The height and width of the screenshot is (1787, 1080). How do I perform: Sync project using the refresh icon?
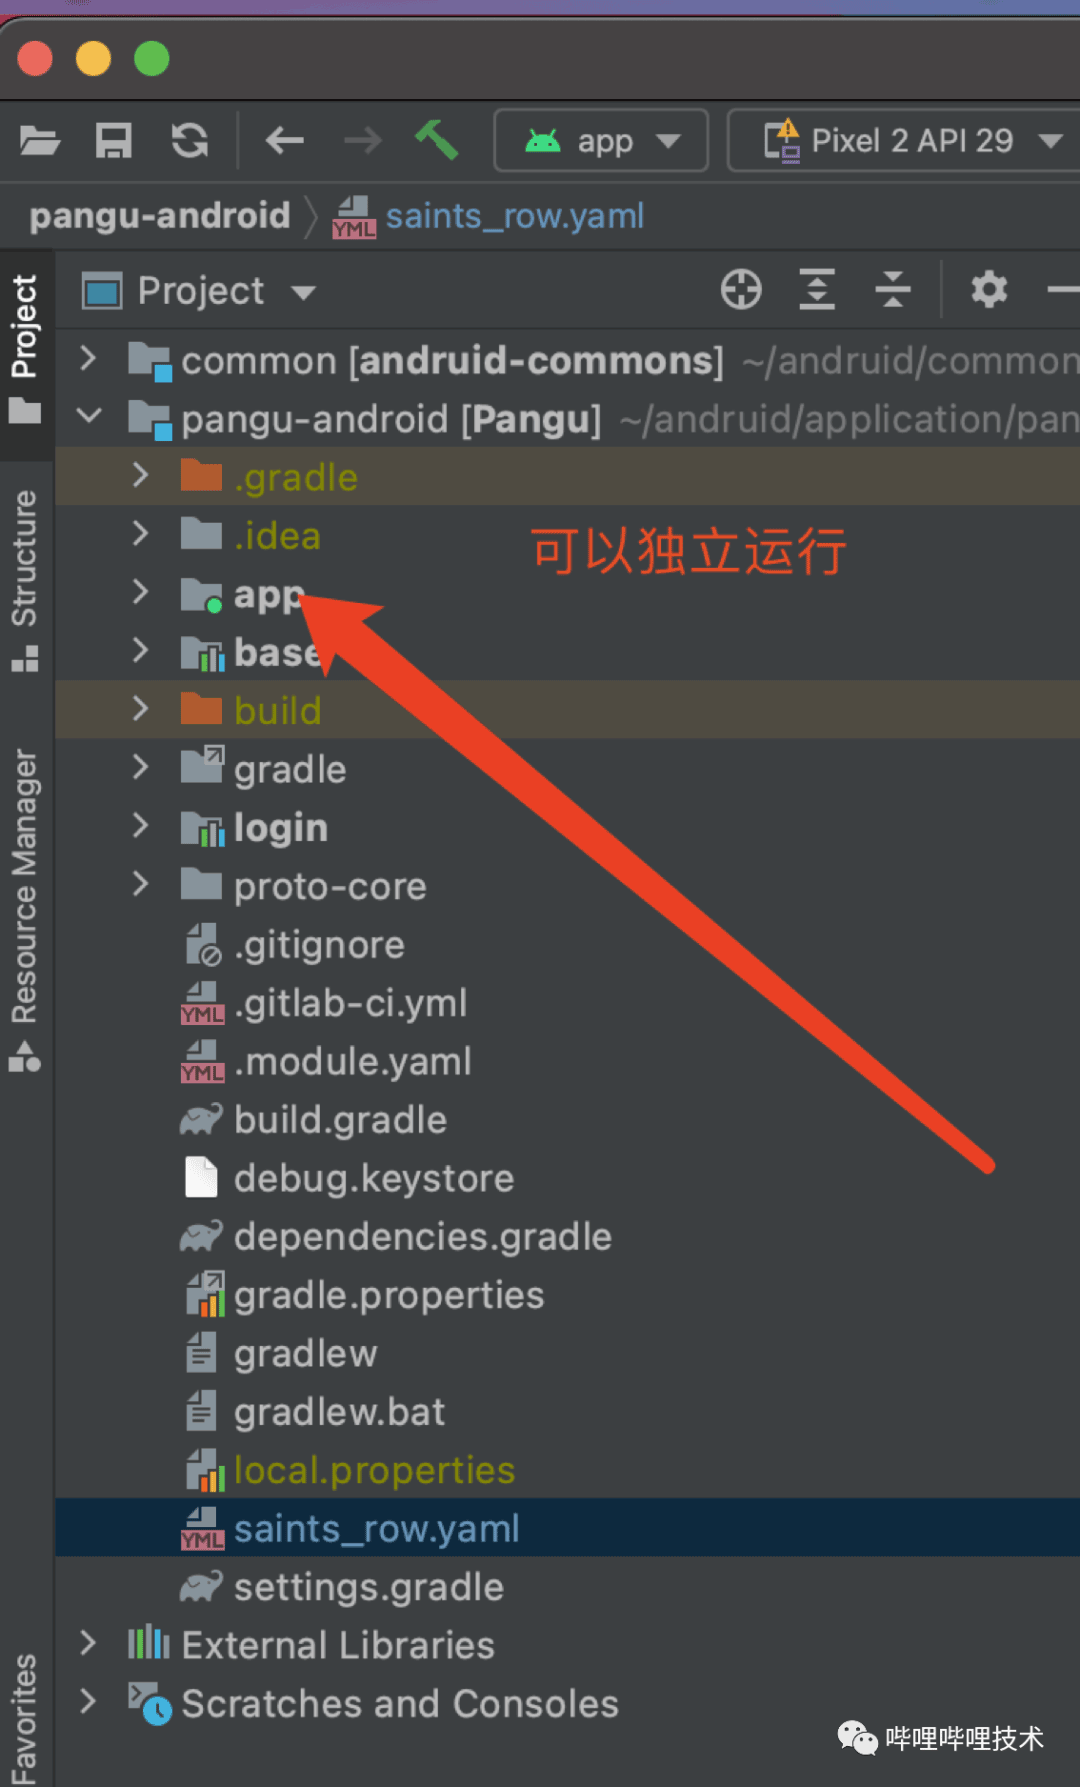tap(189, 141)
